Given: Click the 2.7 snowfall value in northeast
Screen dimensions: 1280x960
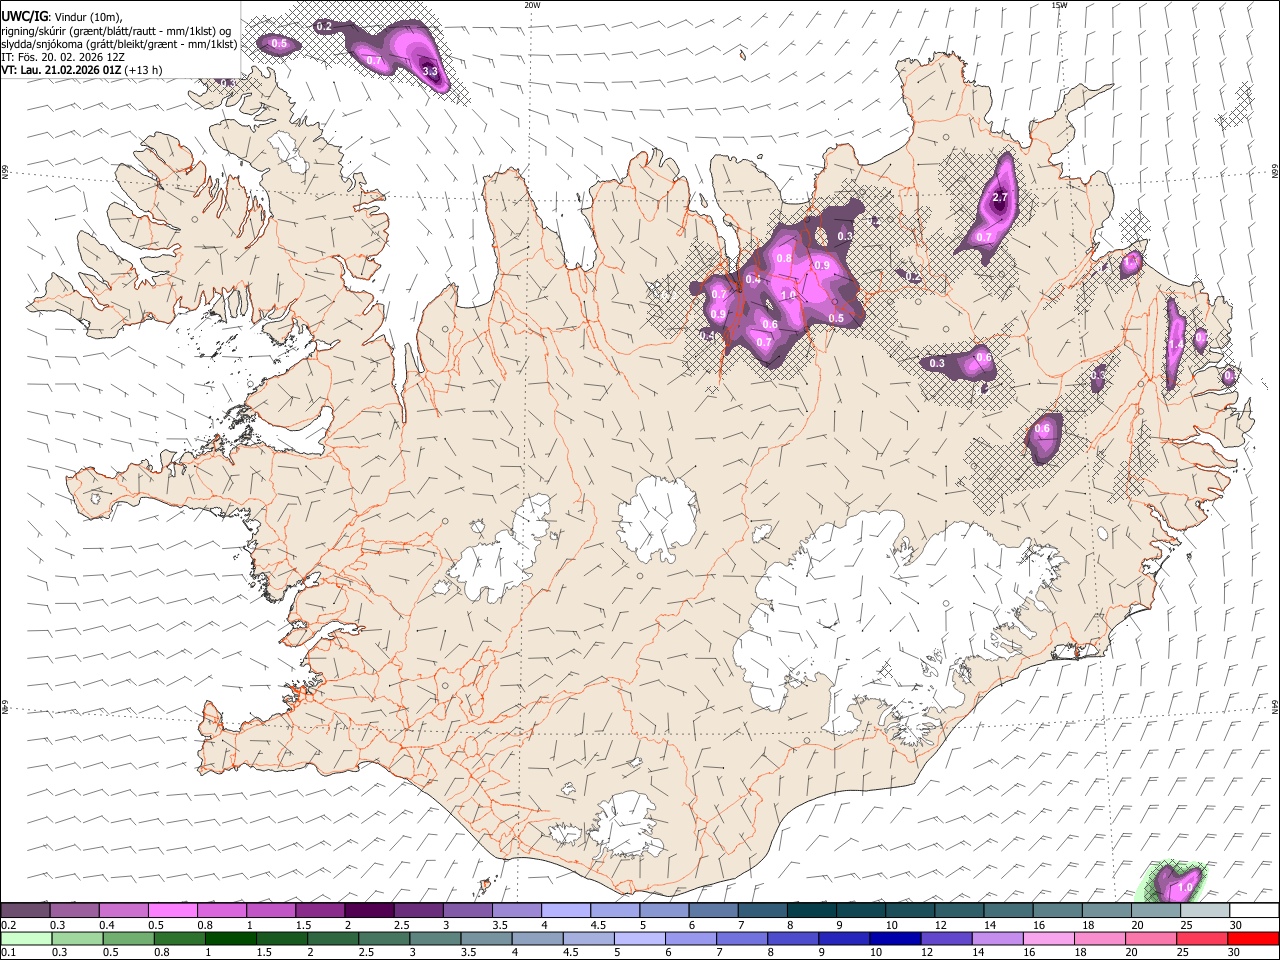Looking at the screenshot, I should pyautogui.click(x=1000, y=198).
